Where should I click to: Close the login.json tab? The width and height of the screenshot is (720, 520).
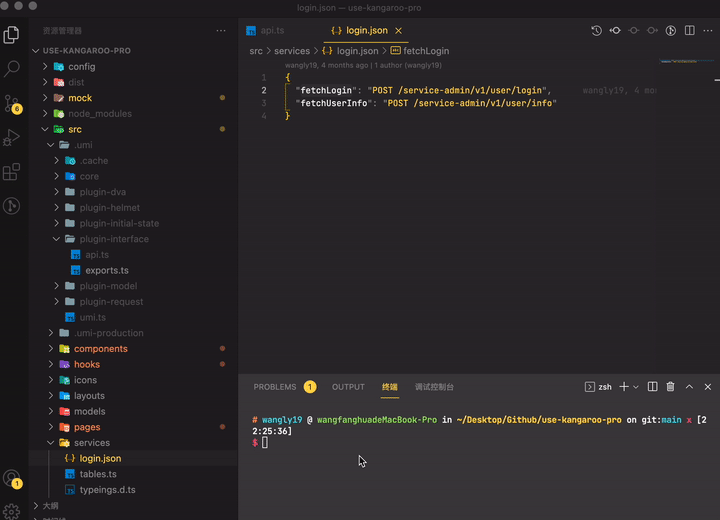(x=399, y=31)
